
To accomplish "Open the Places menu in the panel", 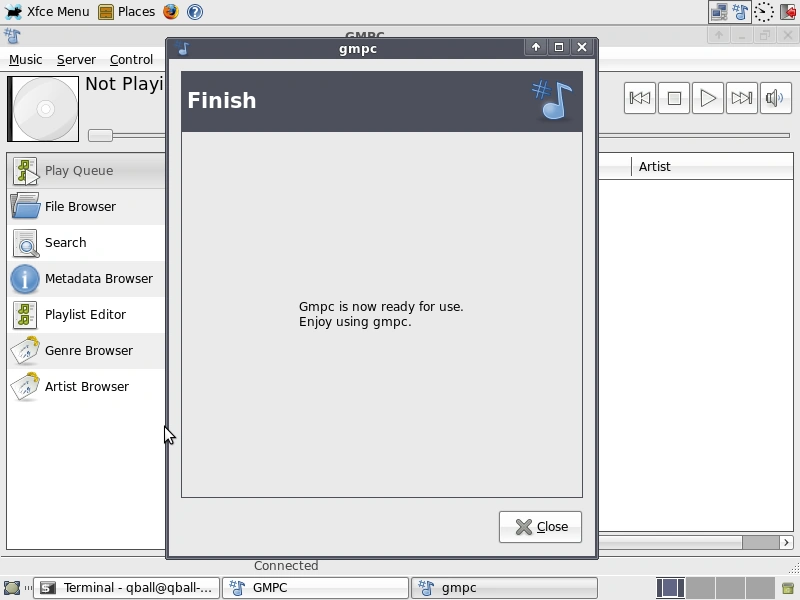I will (127, 11).
